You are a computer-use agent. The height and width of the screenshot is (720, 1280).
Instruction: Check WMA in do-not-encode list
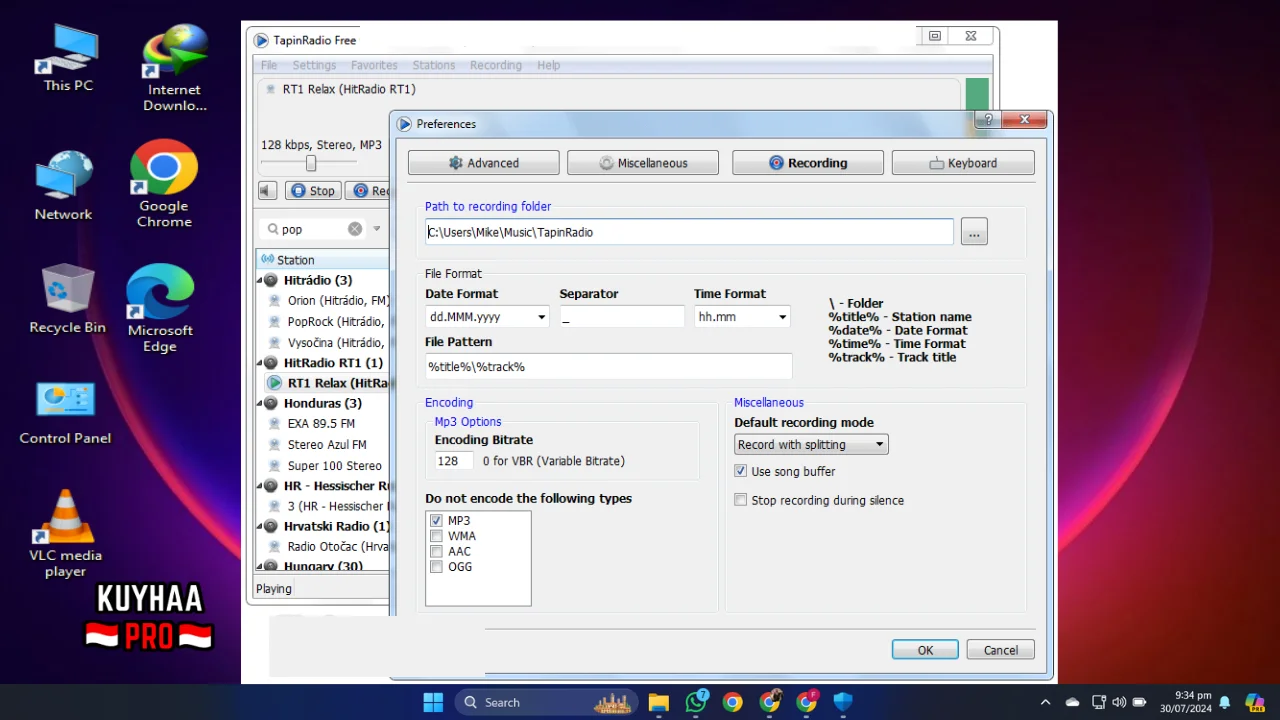click(436, 536)
